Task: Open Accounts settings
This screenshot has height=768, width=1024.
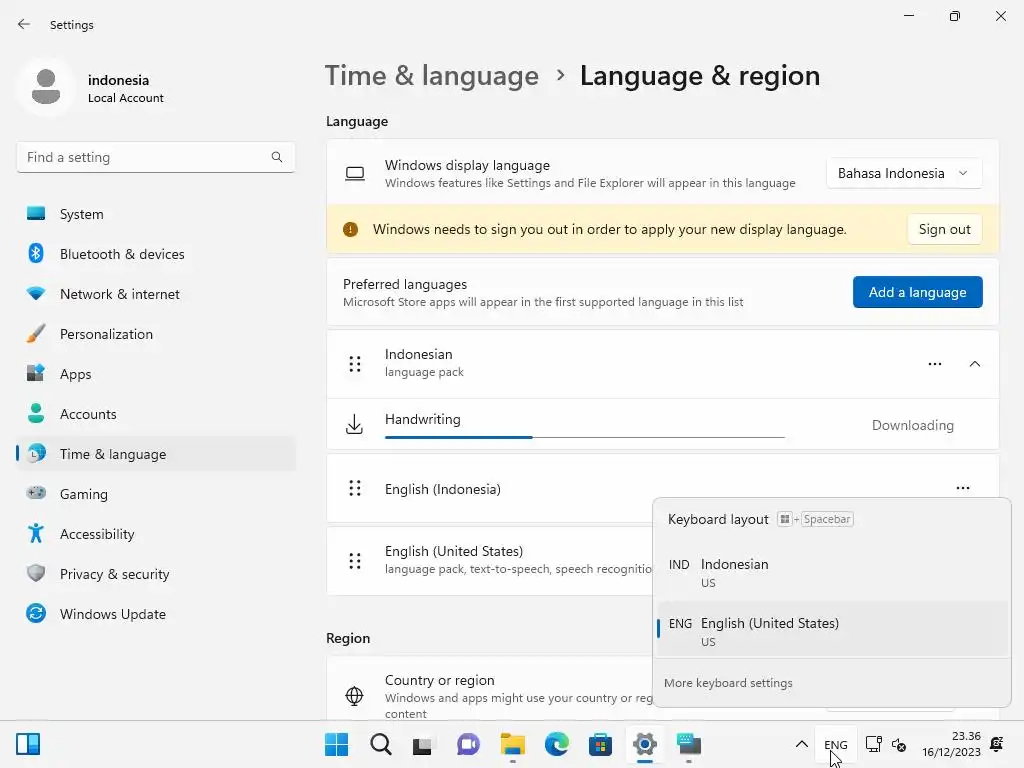Action: click(155, 414)
